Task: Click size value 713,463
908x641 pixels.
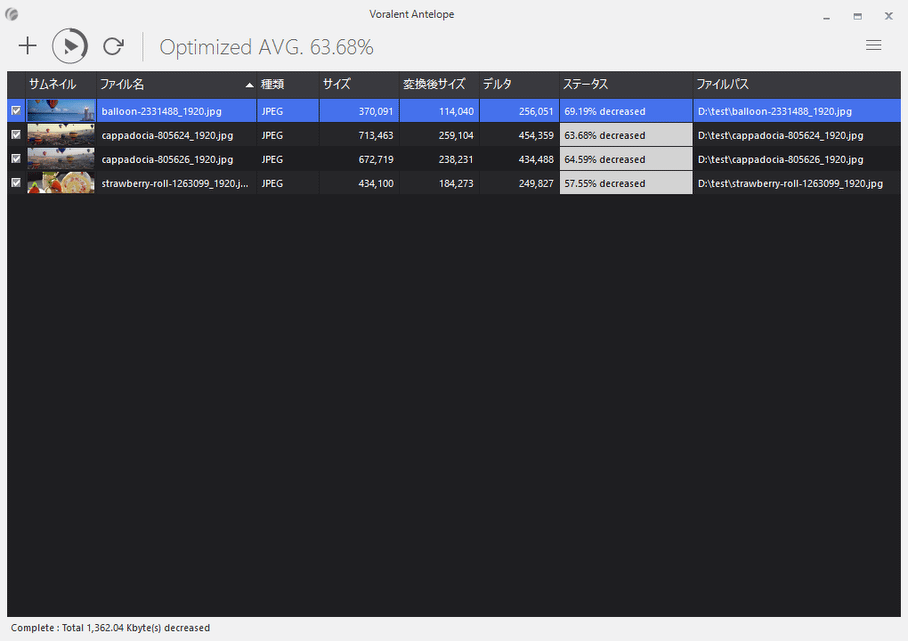Action: pyautogui.click(x=375, y=135)
